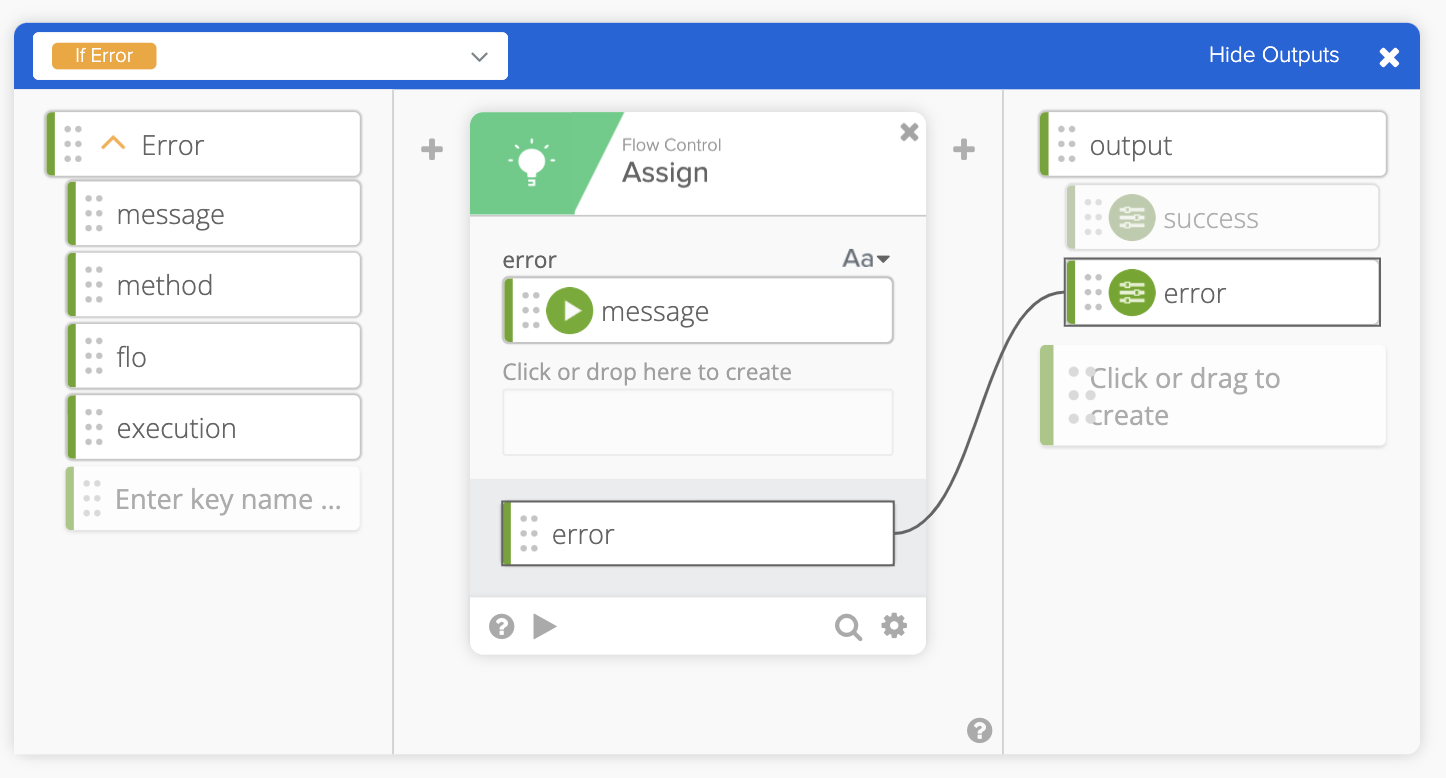The height and width of the screenshot is (778, 1446).
Task: Open the help icon at canvas bottom
Action: (x=979, y=731)
